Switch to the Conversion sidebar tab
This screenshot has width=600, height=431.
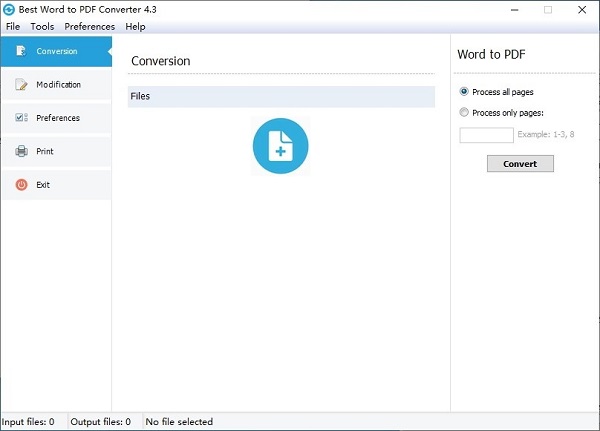tap(56, 51)
